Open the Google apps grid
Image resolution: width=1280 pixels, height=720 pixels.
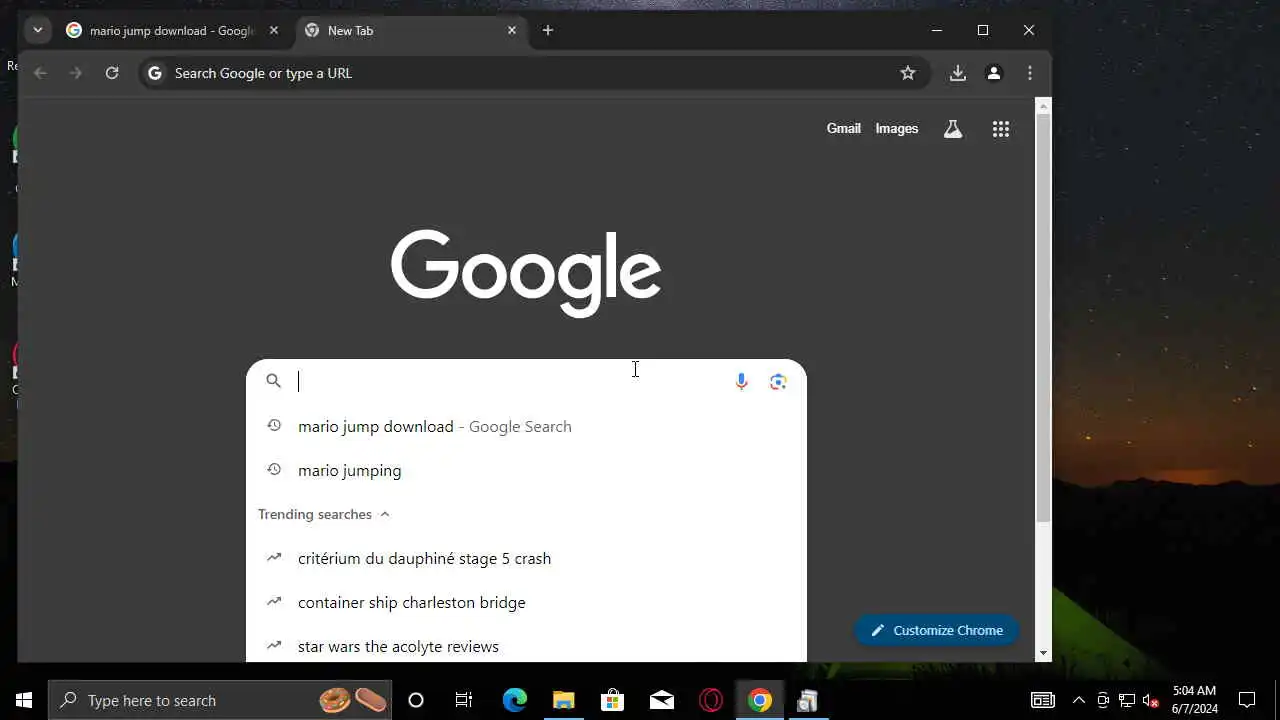point(1001,129)
